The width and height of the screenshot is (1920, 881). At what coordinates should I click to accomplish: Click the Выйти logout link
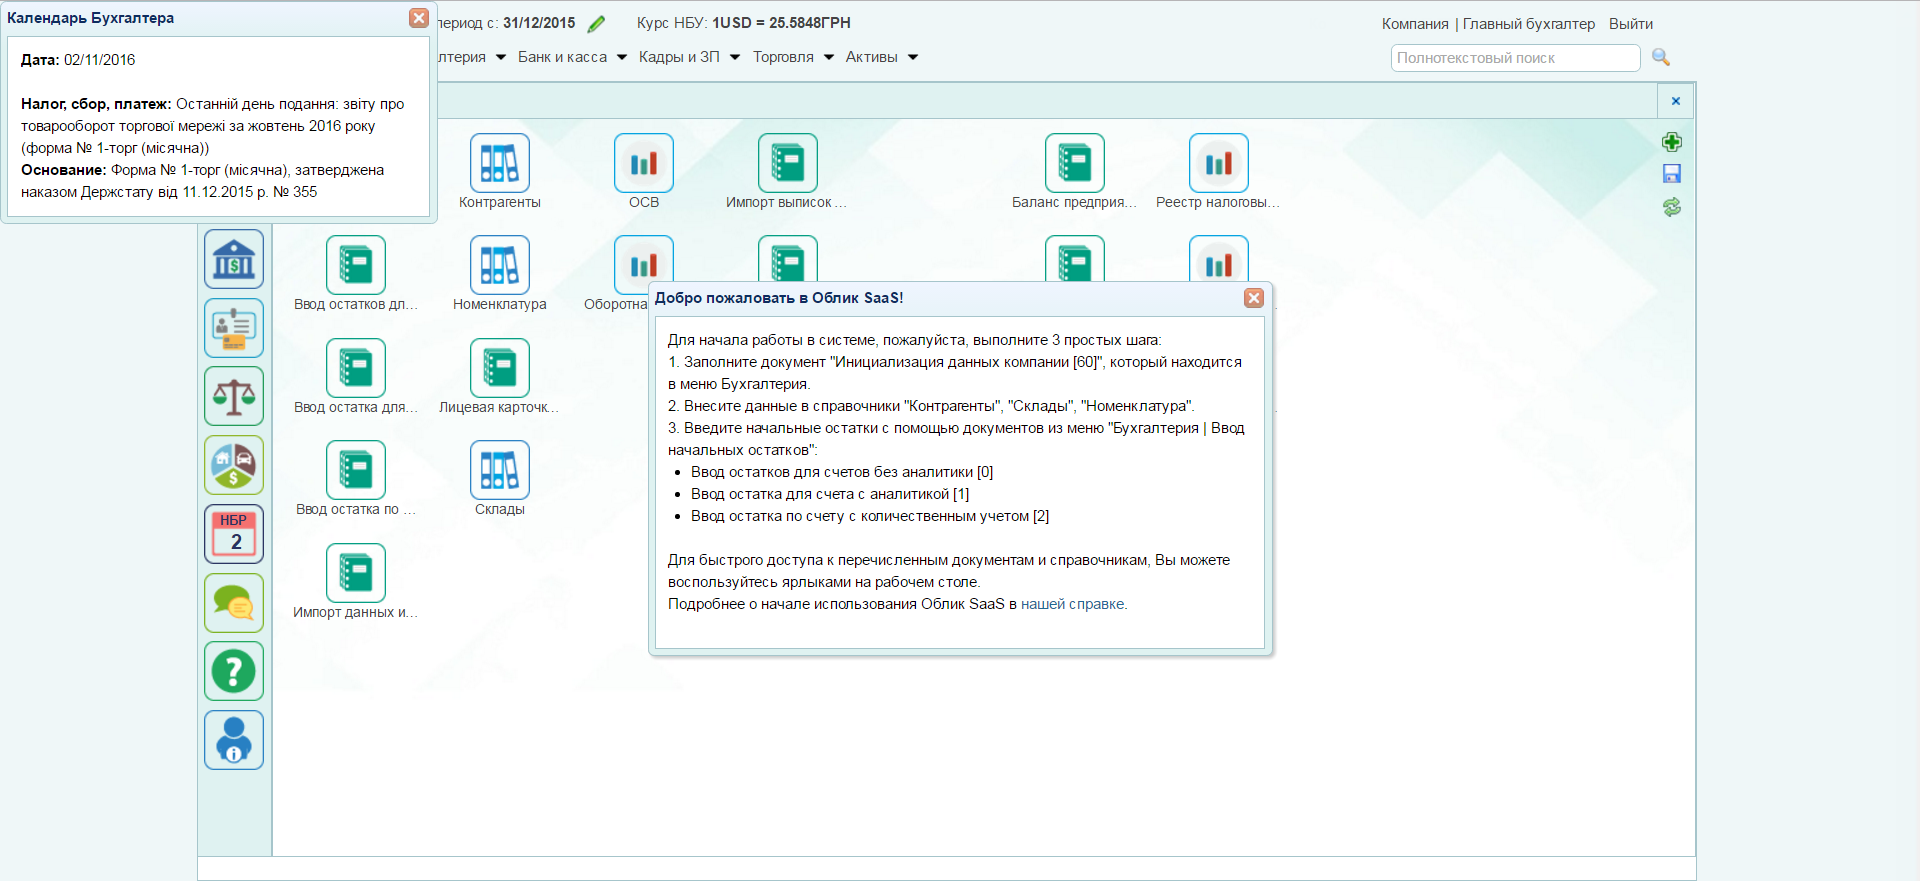(x=1631, y=24)
